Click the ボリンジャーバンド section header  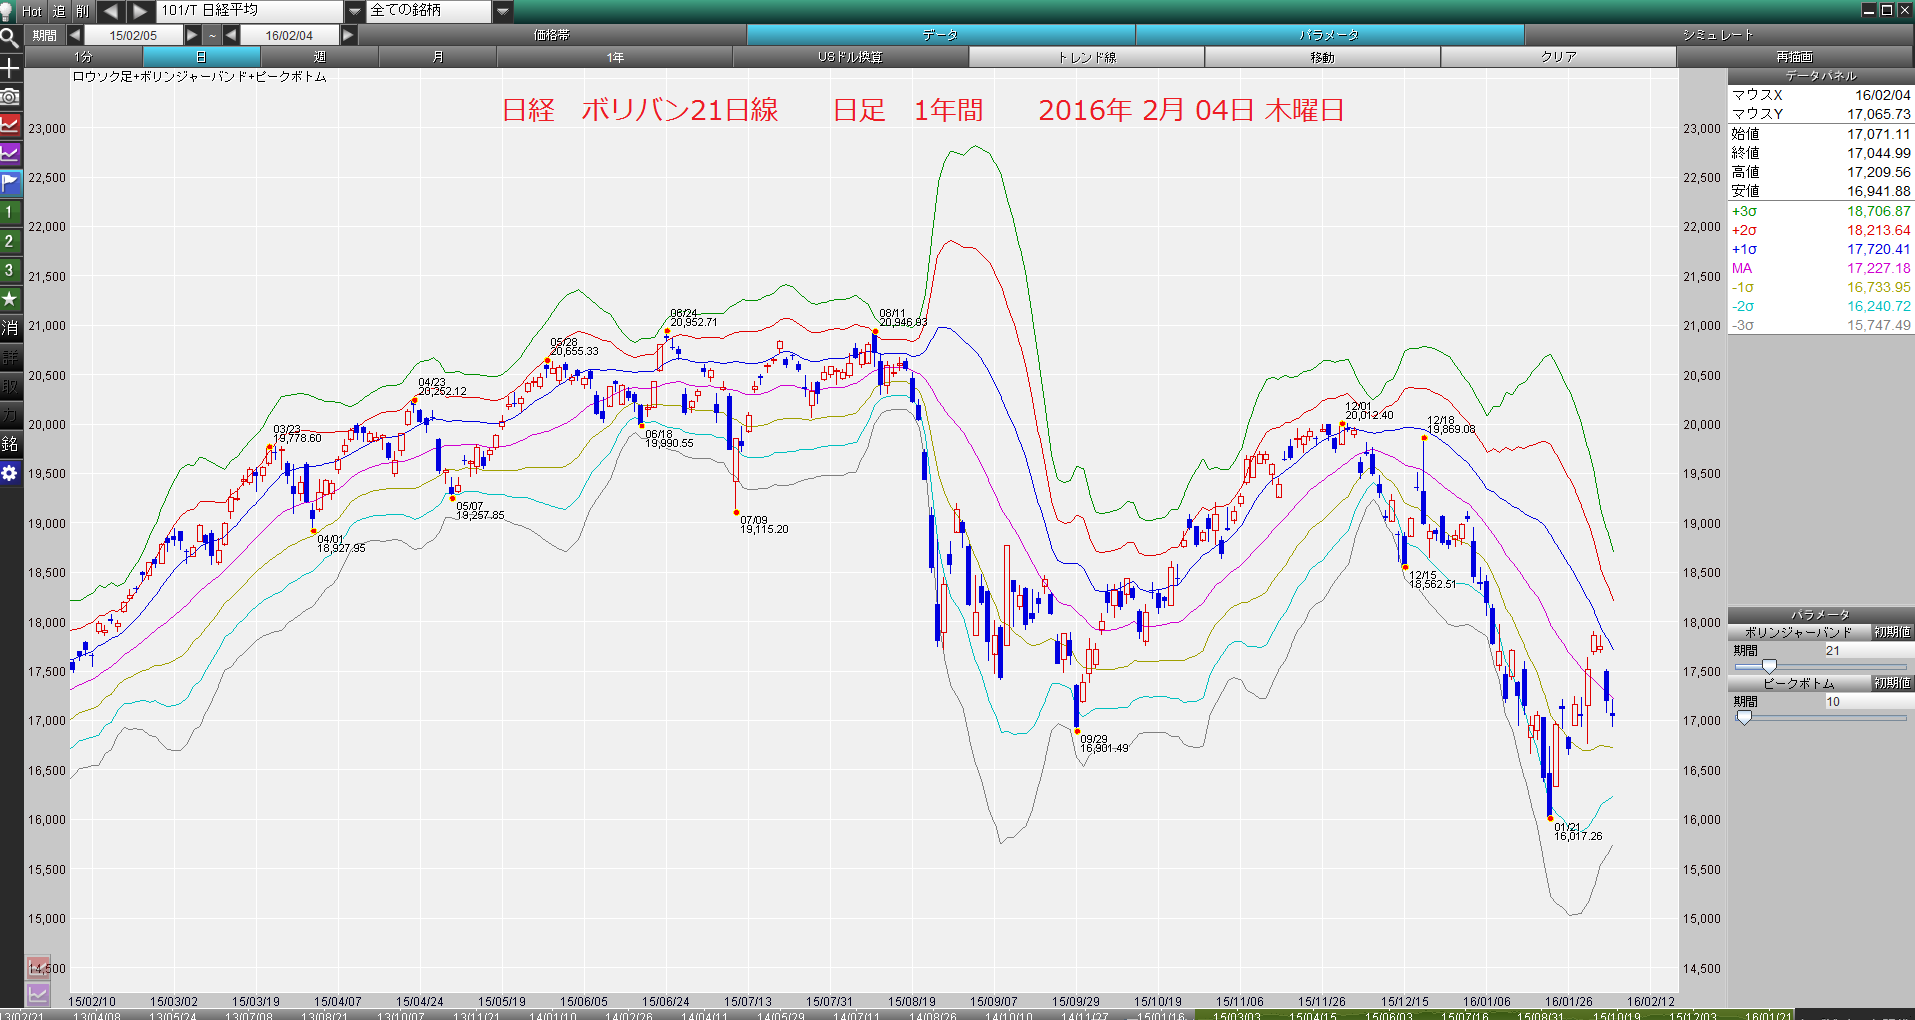1800,632
